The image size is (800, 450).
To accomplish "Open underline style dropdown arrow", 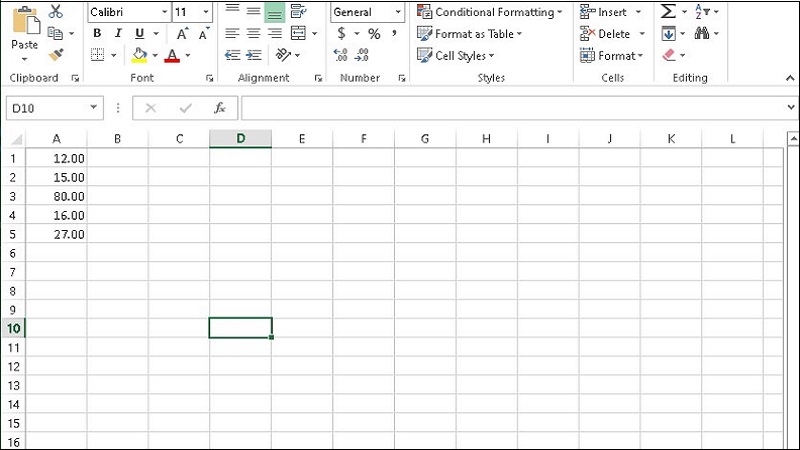I will pyautogui.click(x=156, y=34).
